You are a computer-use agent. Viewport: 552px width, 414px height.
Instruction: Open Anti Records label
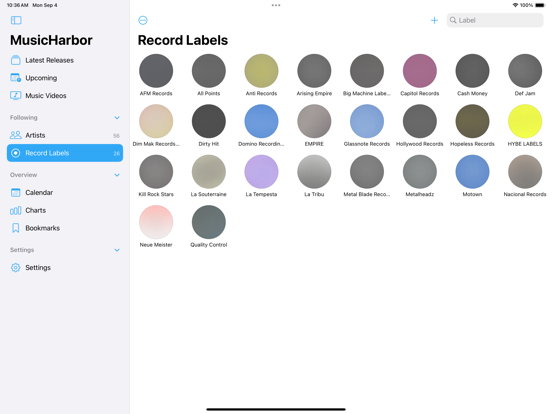coord(261,71)
